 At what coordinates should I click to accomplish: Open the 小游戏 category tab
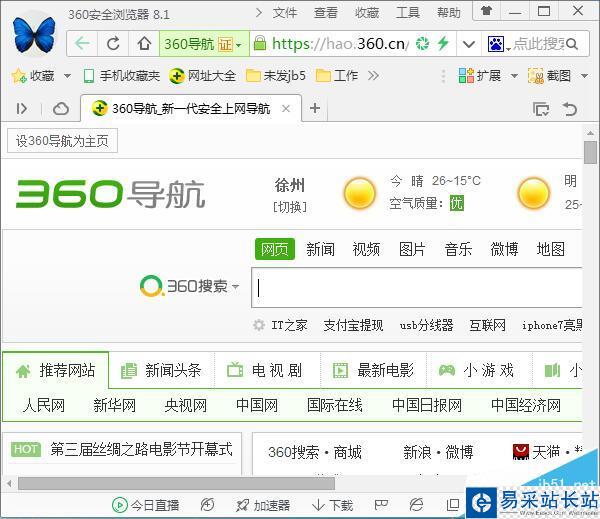479,370
